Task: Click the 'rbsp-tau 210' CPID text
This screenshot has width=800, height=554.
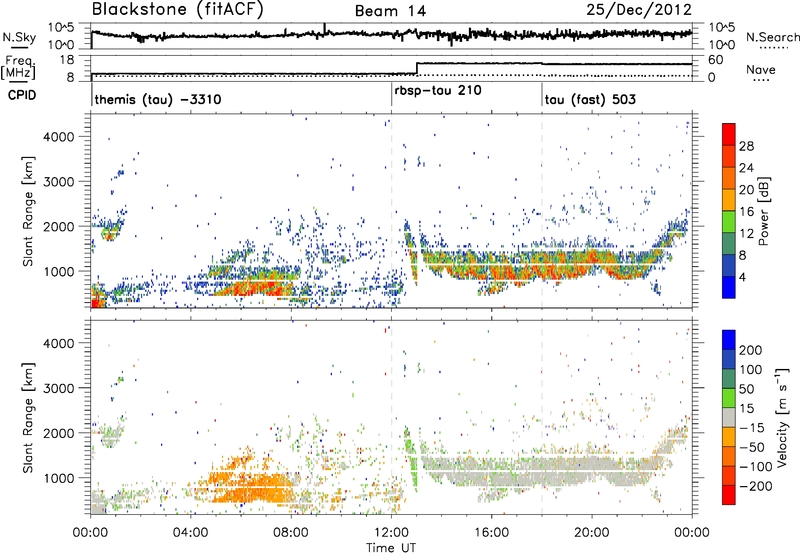Action: pyautogui.click(x=438, y=91)
